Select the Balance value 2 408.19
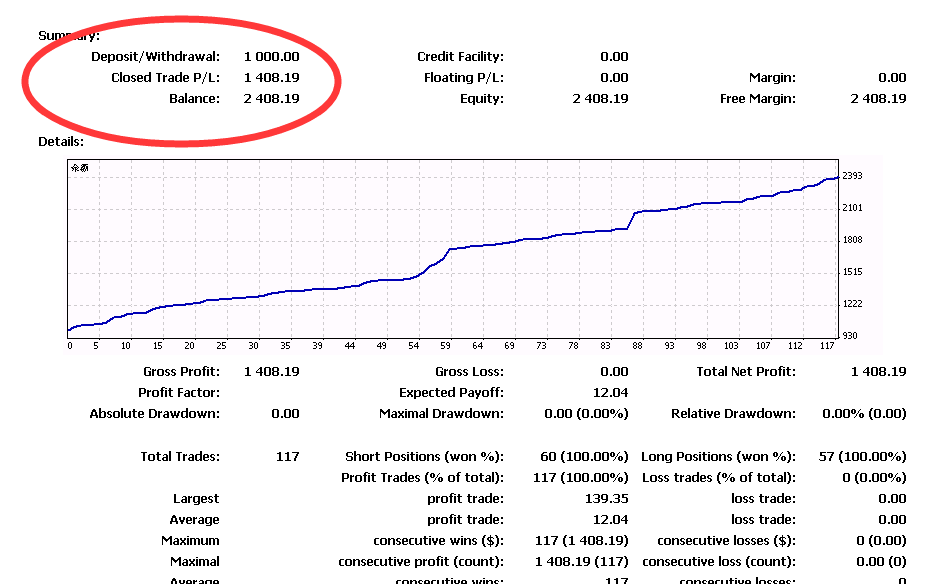 pos(272,99)
